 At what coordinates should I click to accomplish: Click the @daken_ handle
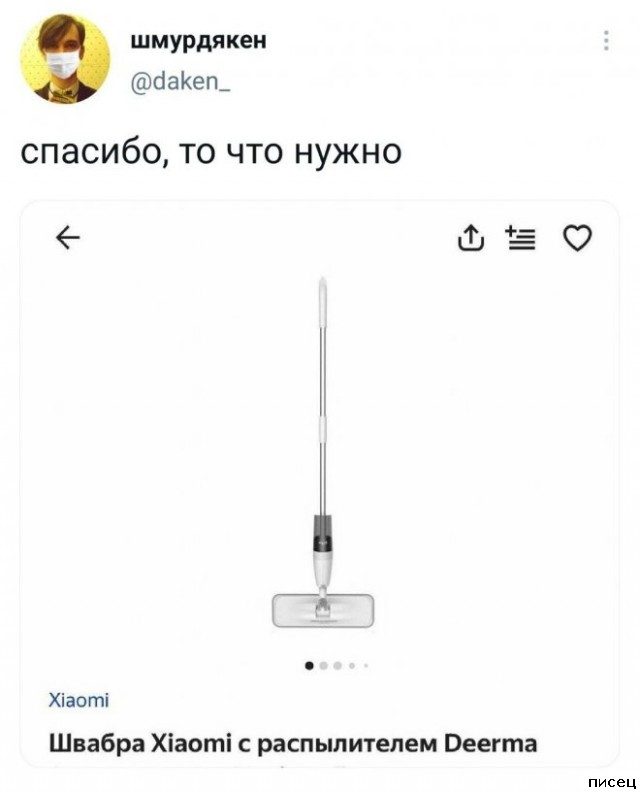[181, 81]
